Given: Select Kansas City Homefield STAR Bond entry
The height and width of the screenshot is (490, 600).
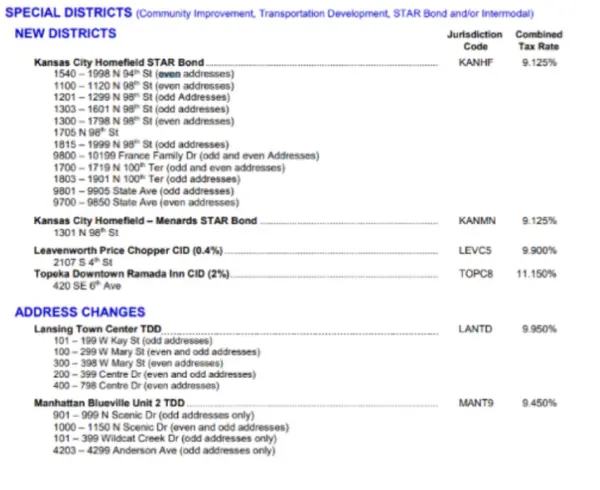Looking at the screenshot, I should (x=119, y=62).
